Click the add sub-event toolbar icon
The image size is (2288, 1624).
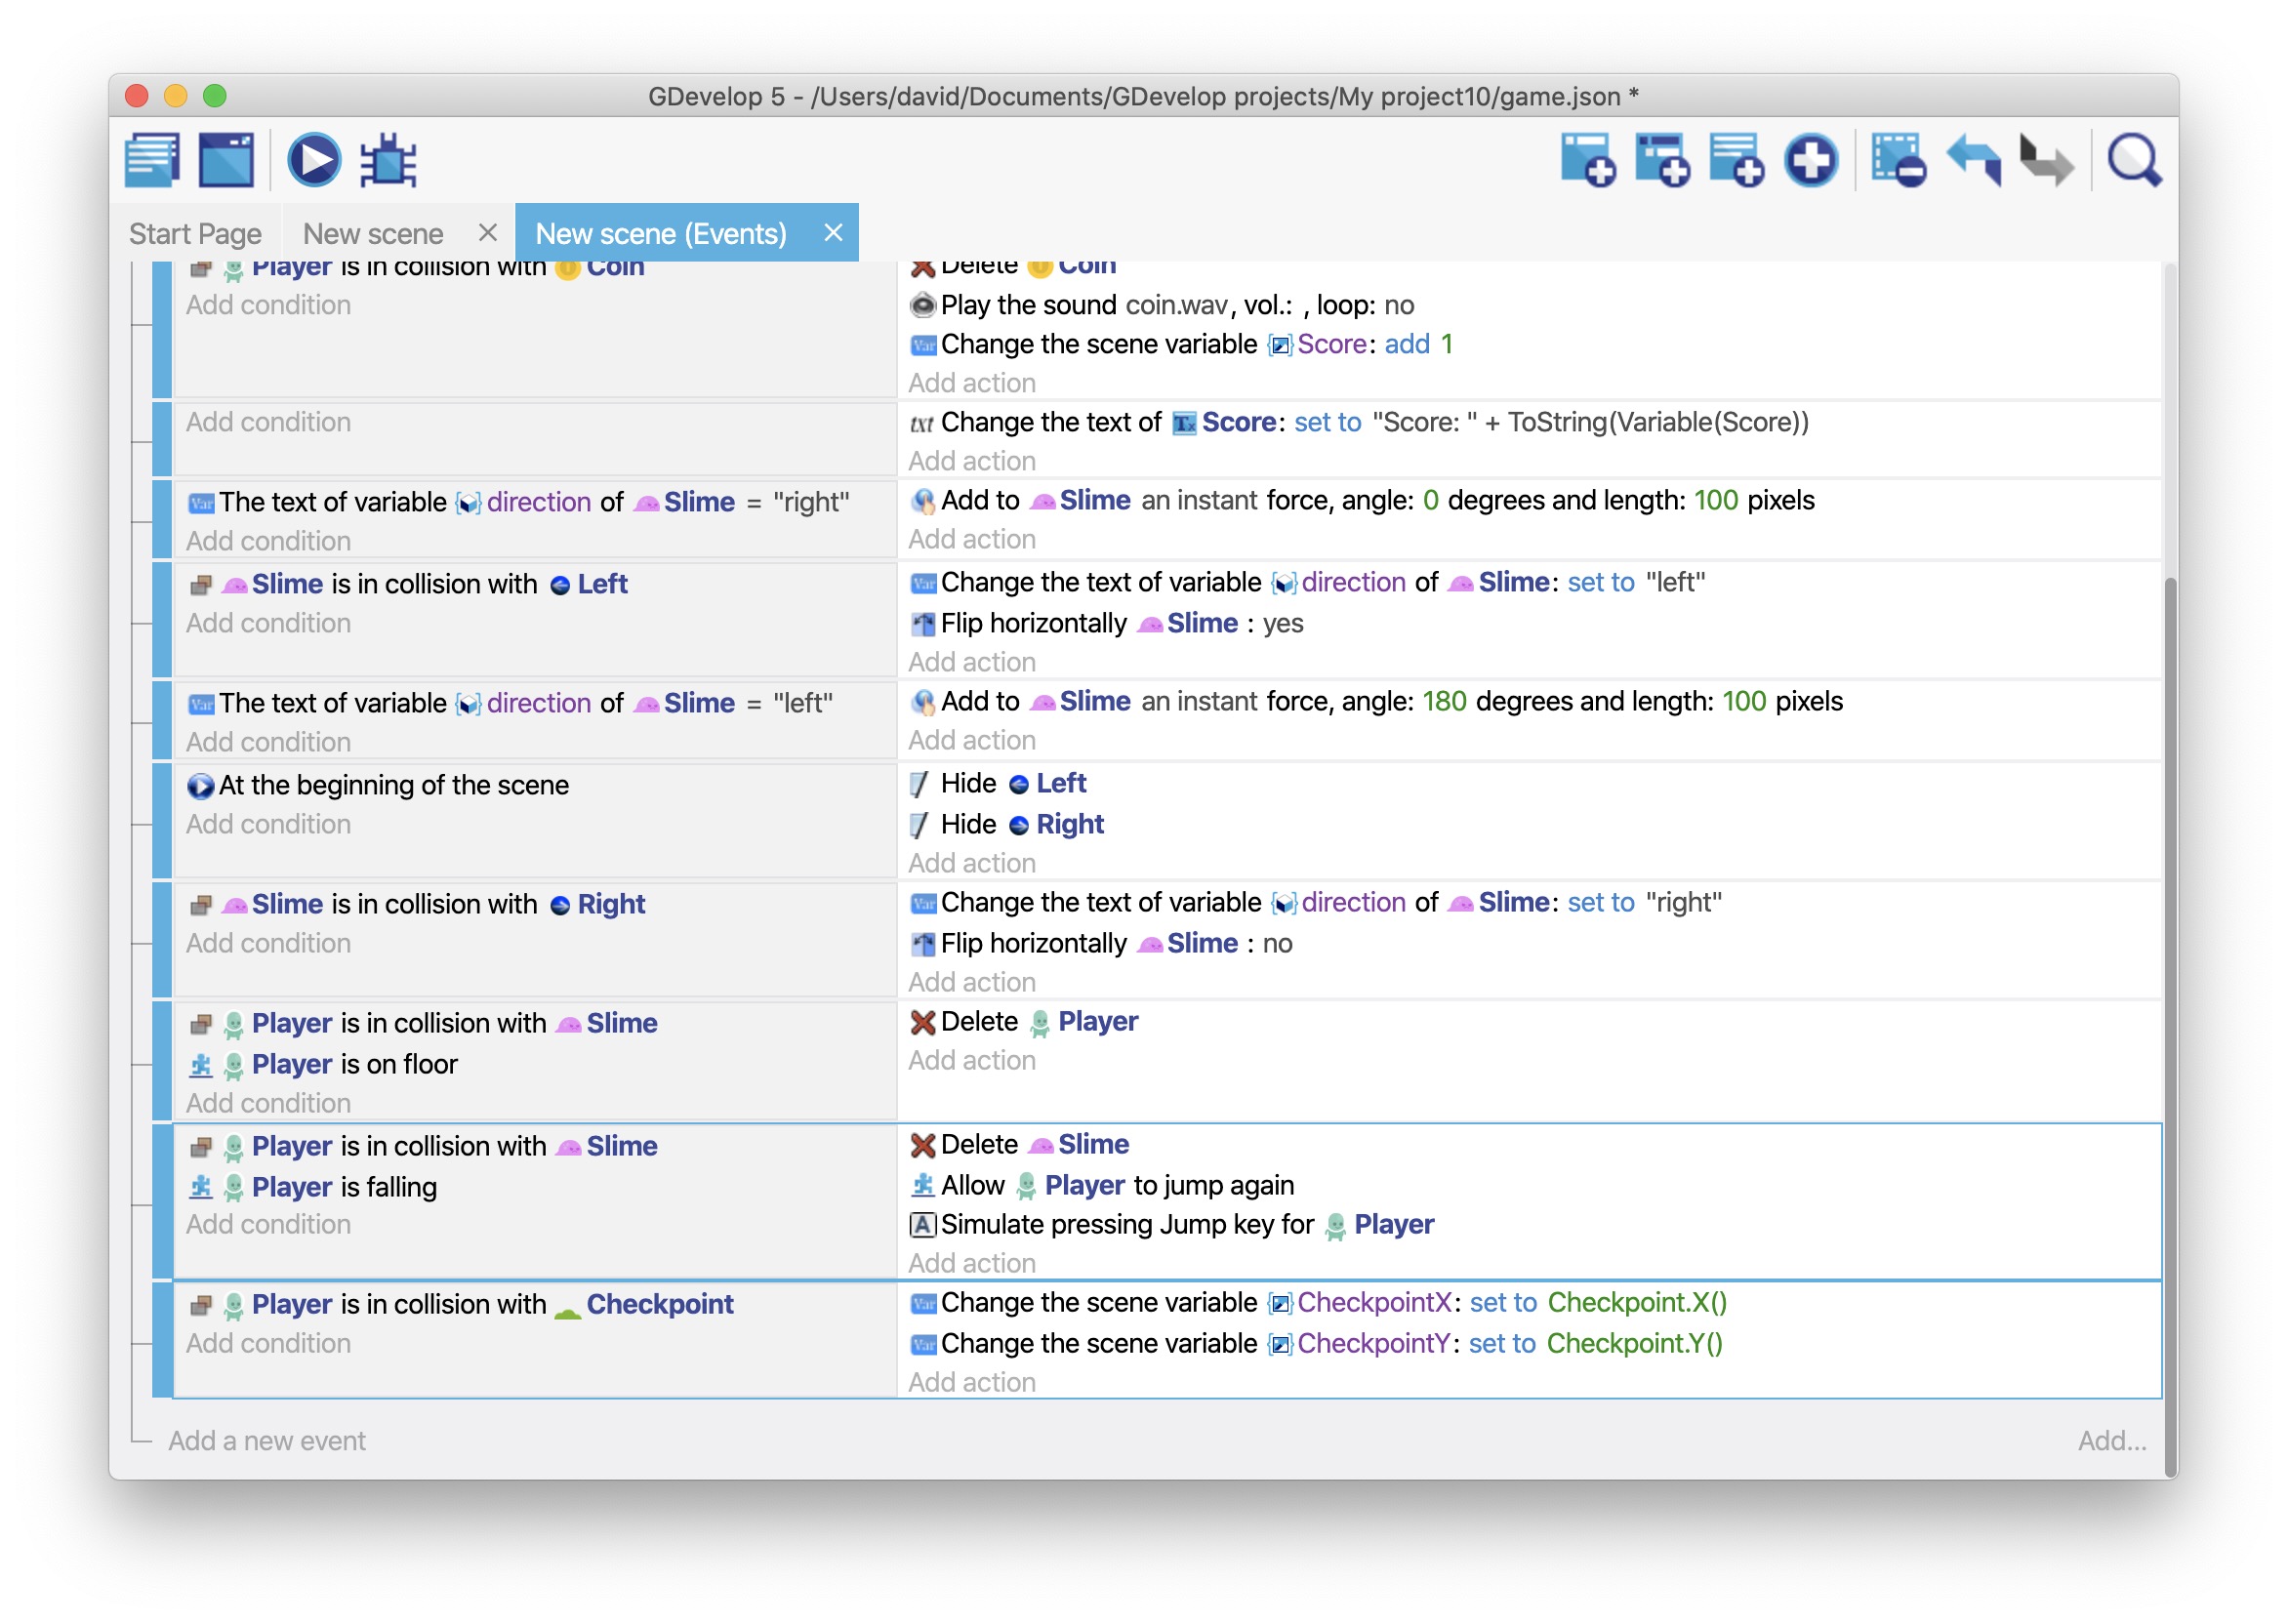(x=1662, y=160)
